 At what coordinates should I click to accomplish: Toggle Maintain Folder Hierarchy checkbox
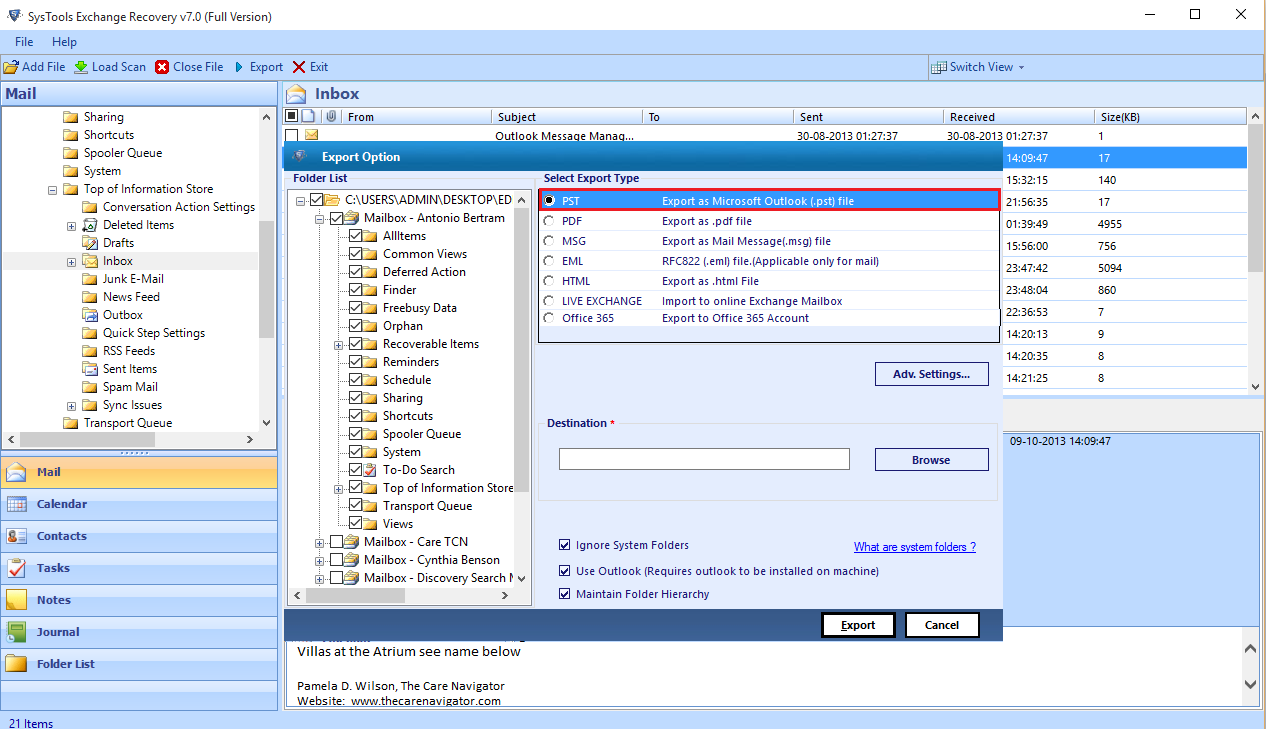566,594
